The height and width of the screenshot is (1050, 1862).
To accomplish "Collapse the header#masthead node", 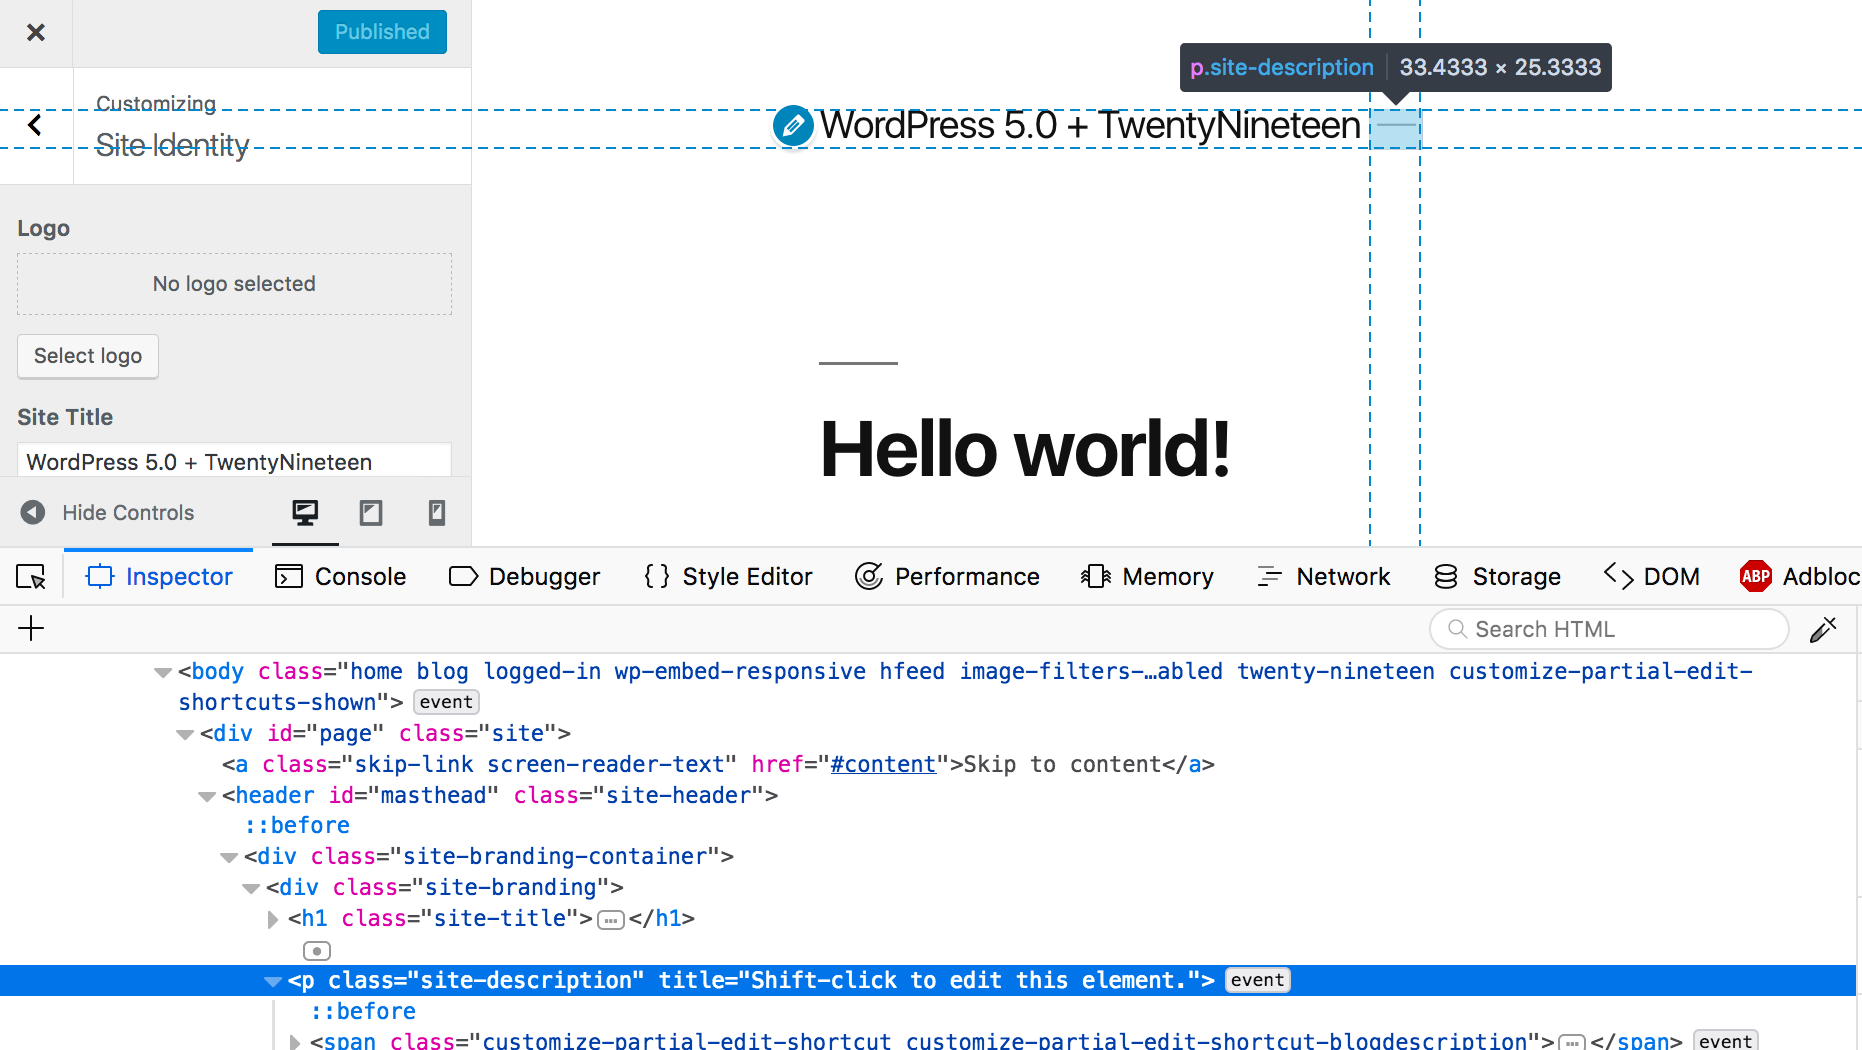I will coord(207,797).
